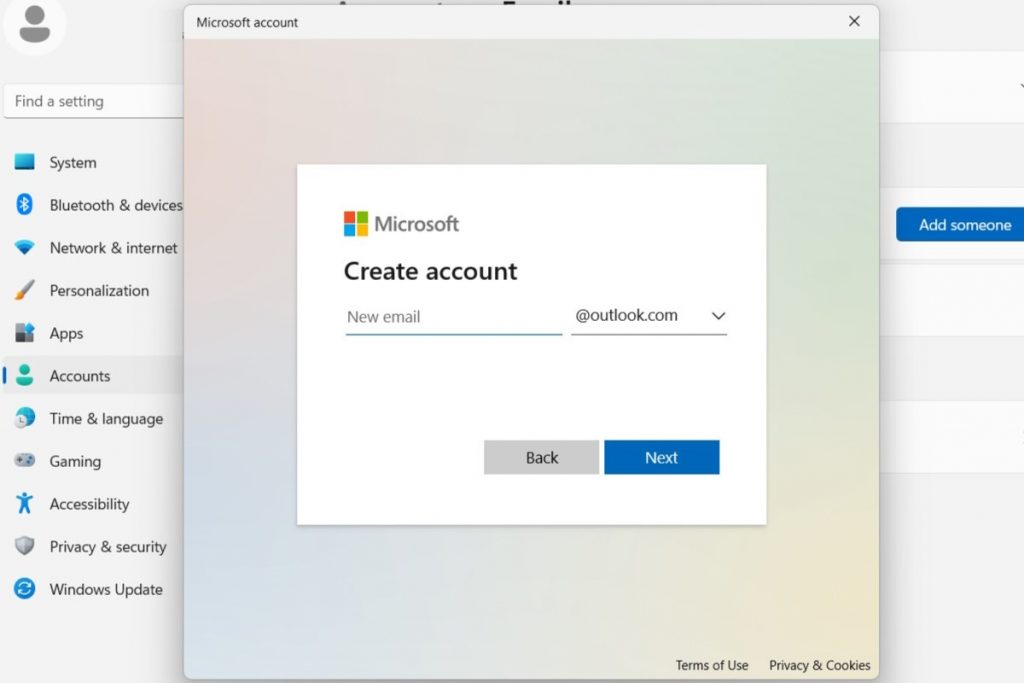Click the Network & internet icon
The width and height of the screenshot is (1024, 683).
[x=25, y=247]
